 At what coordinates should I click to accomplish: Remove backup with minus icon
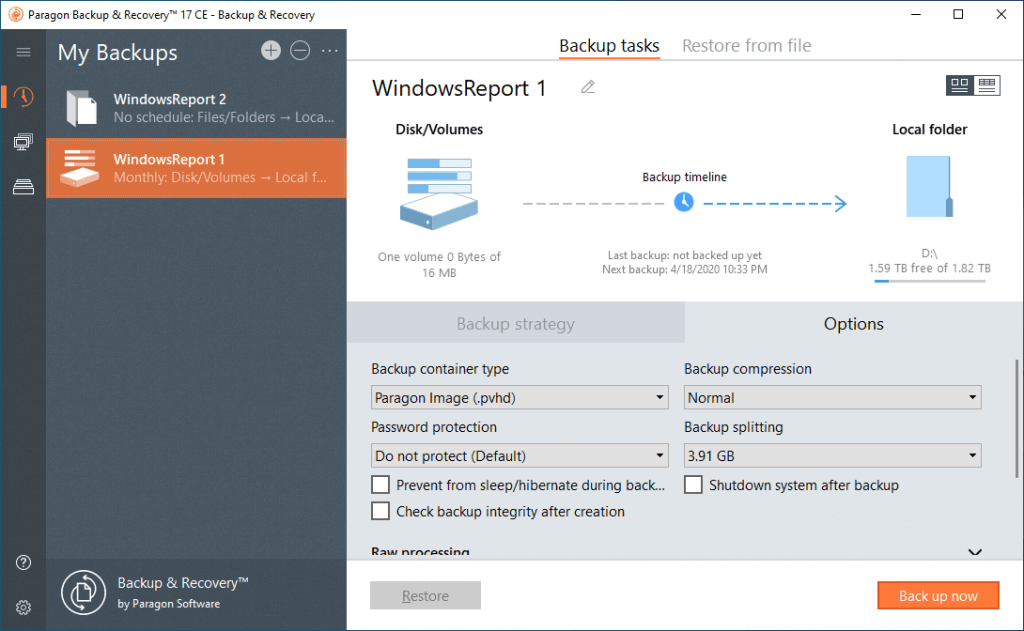pyautogui.click(x=300, y=50)
